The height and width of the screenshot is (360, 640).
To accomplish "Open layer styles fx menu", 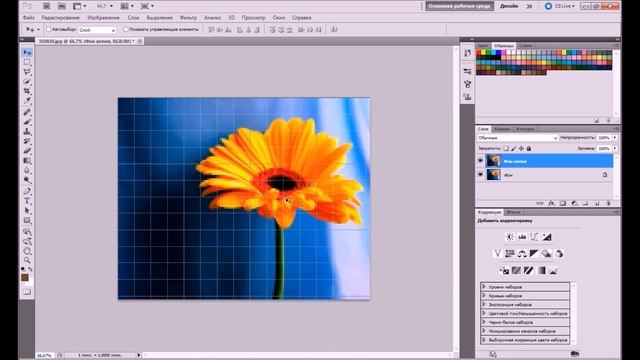I will point(551,203).
